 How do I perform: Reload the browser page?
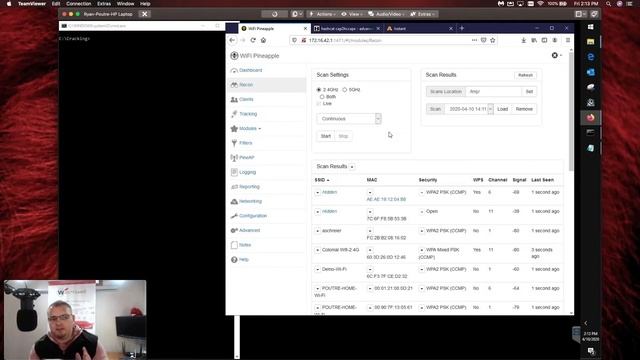point(253,40)
